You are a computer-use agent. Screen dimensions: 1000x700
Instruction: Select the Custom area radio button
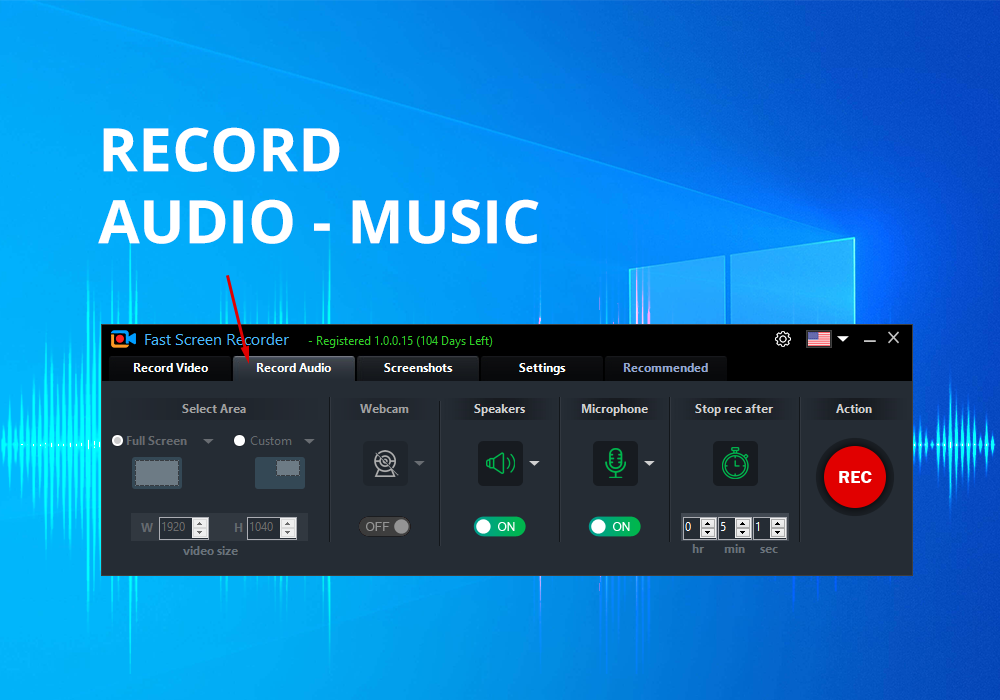tap(239, 441)
